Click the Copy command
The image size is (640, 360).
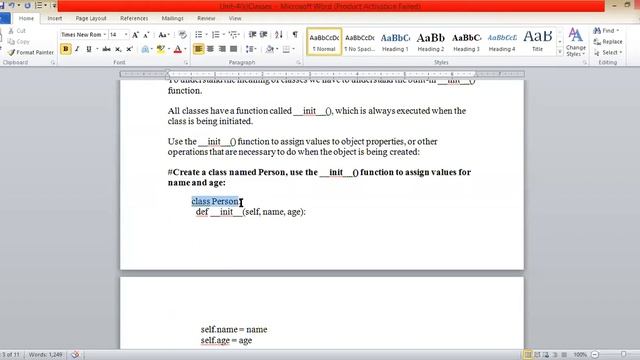coord(18,41)
